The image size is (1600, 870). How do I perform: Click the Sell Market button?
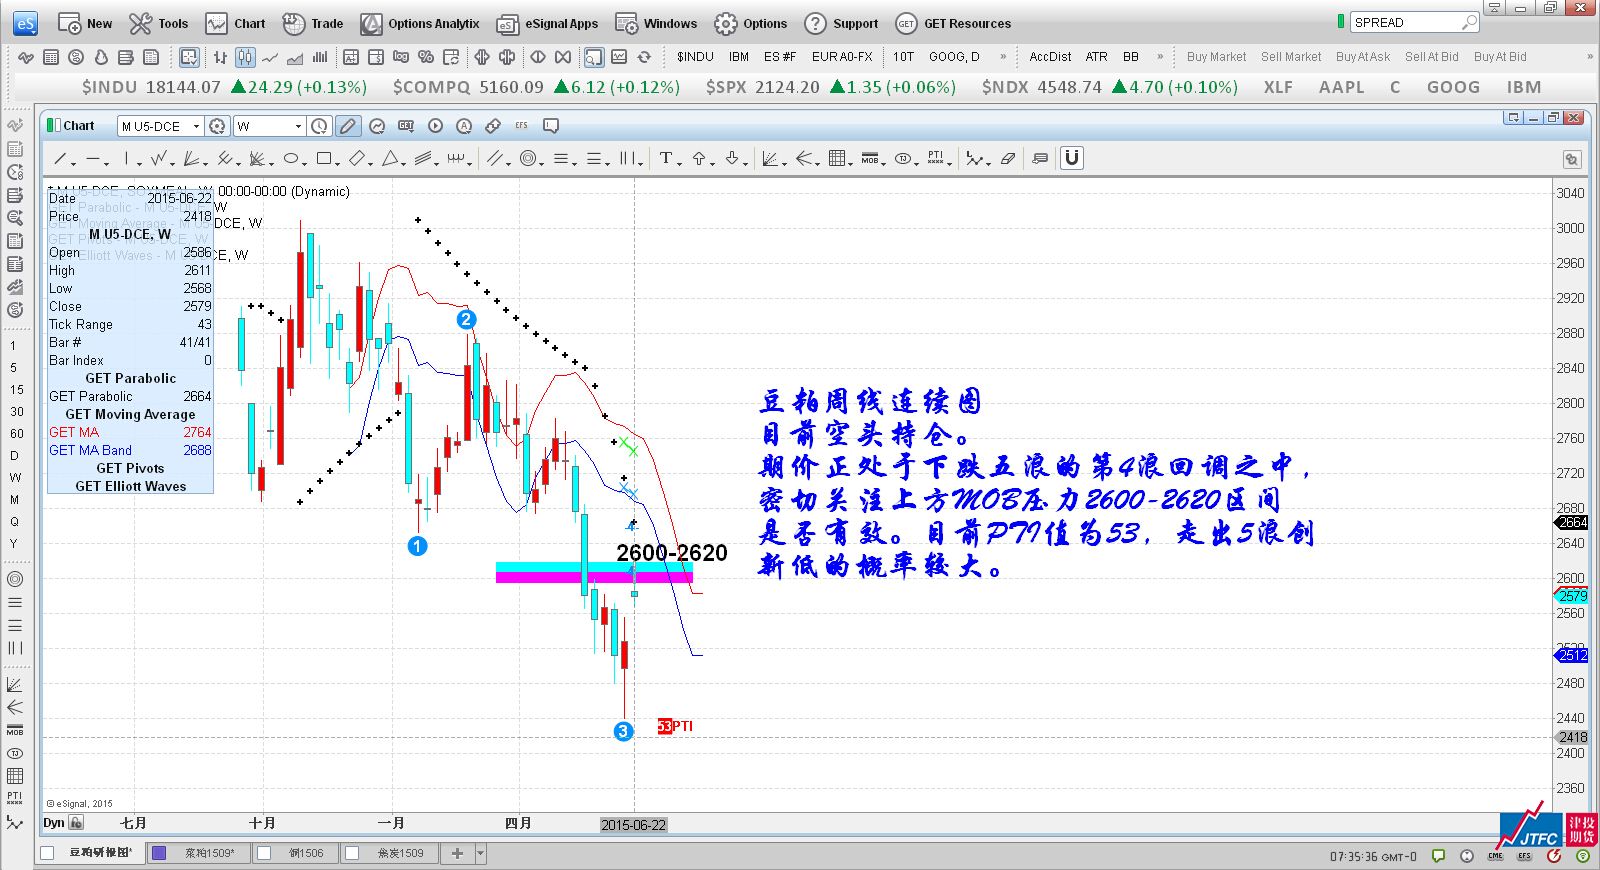[x=1290, y=57]
